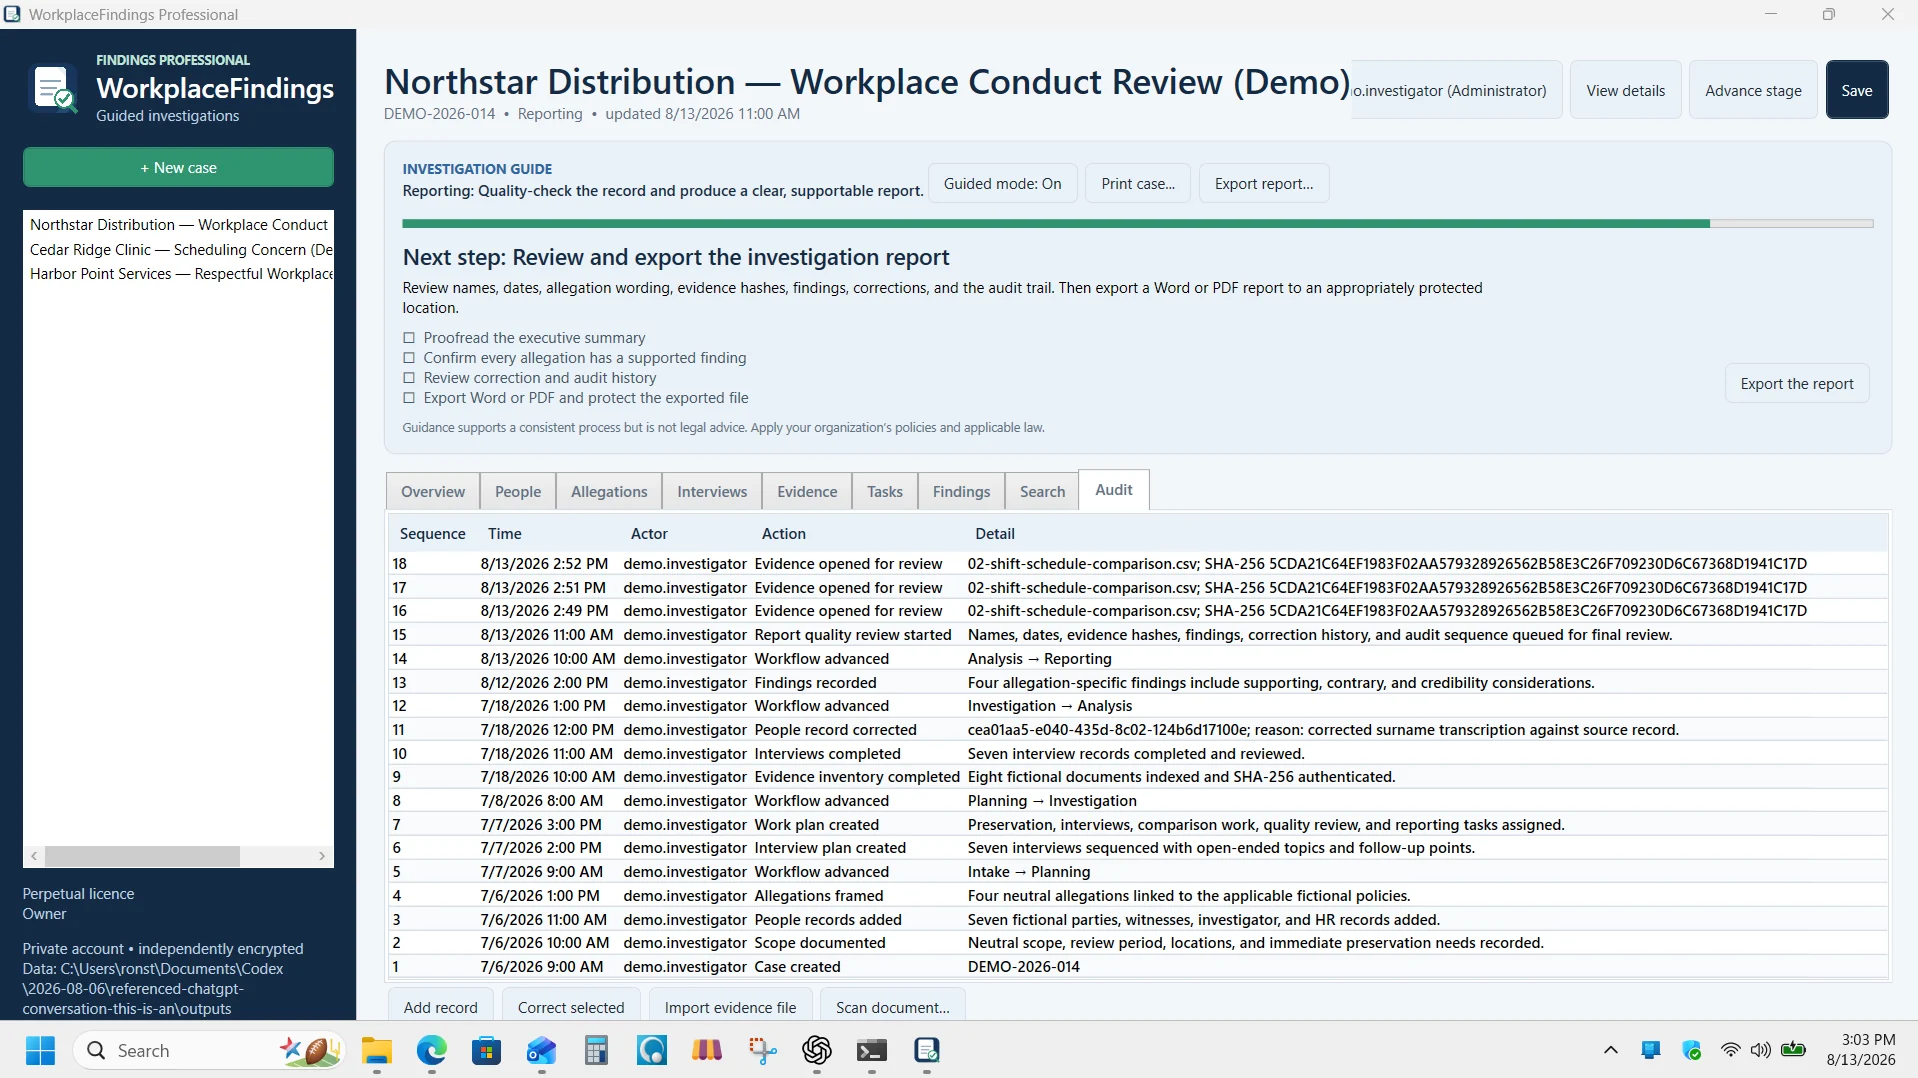Viewport: 1918px width, 1078px height.
Task: Click the Sequence column header
Action: [x=433, y=534]
